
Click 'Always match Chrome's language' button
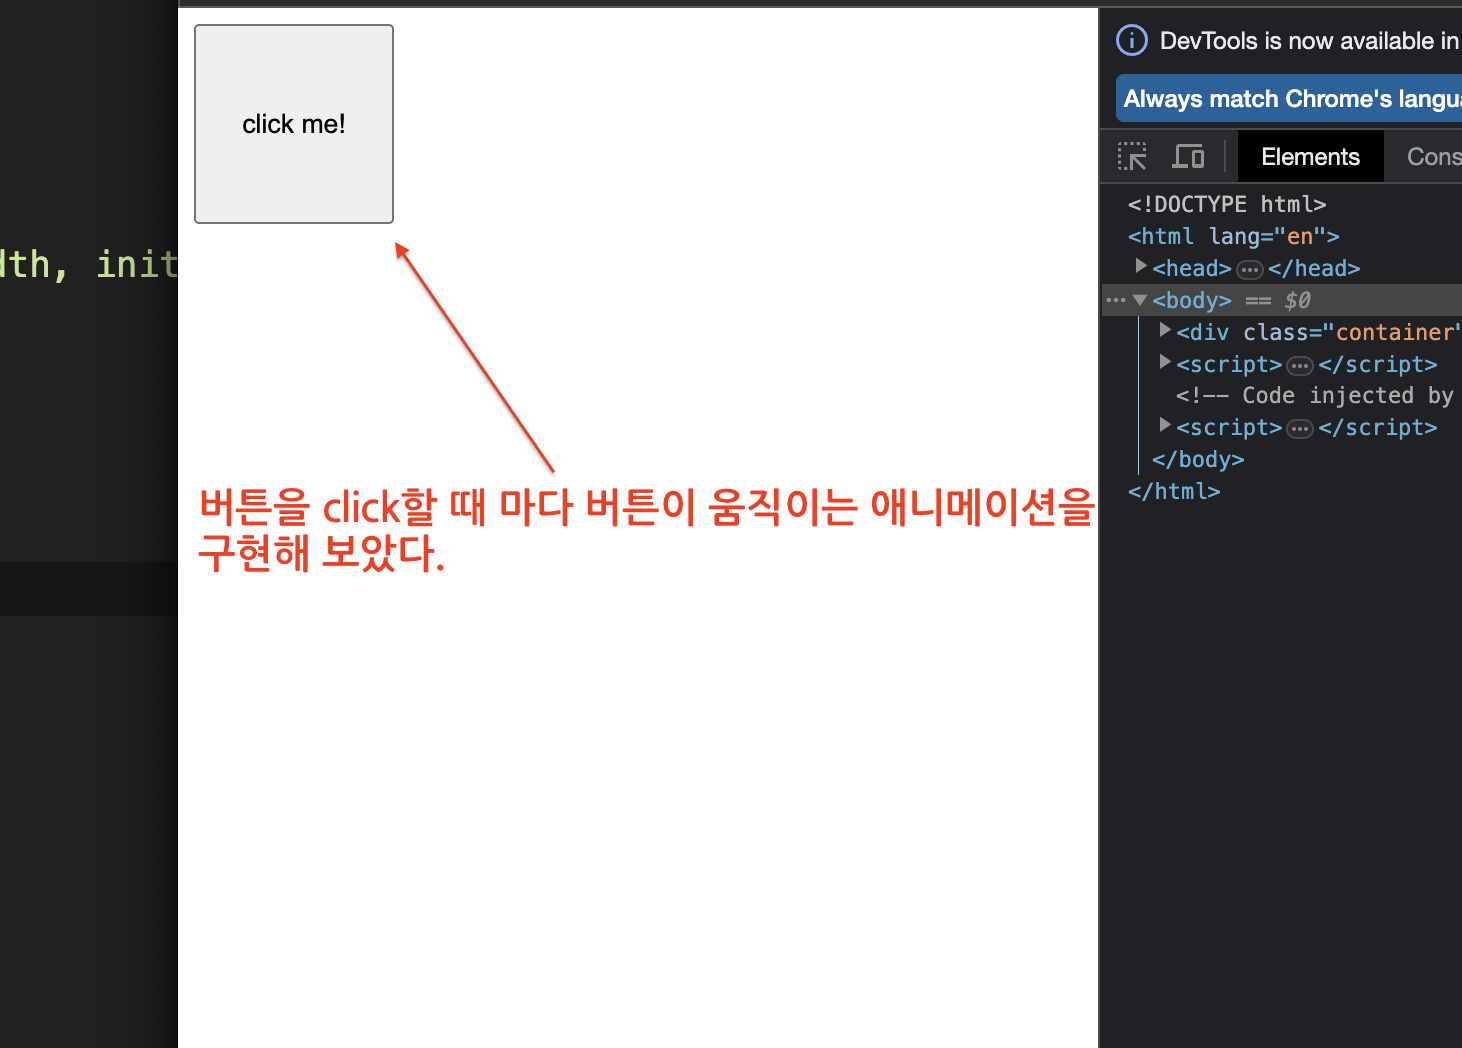coord(1289,99)
